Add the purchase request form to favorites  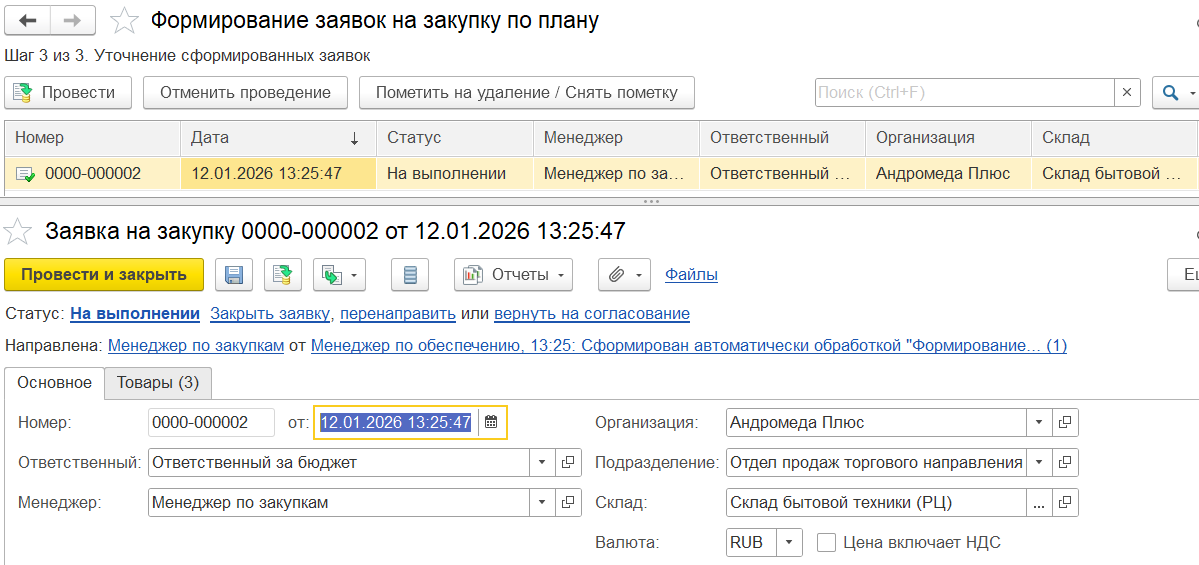[18, 232]
